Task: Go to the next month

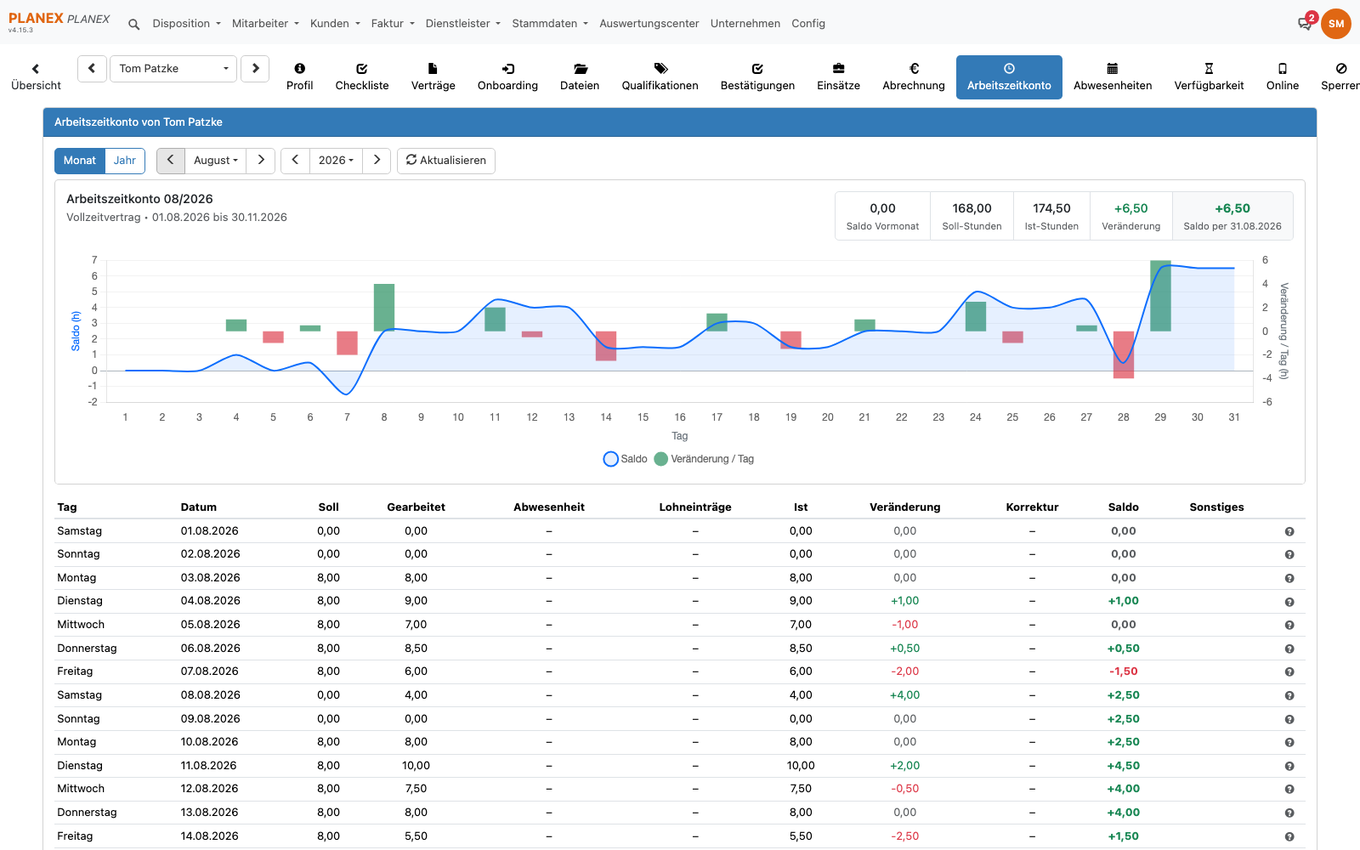Action: point(261,160)
